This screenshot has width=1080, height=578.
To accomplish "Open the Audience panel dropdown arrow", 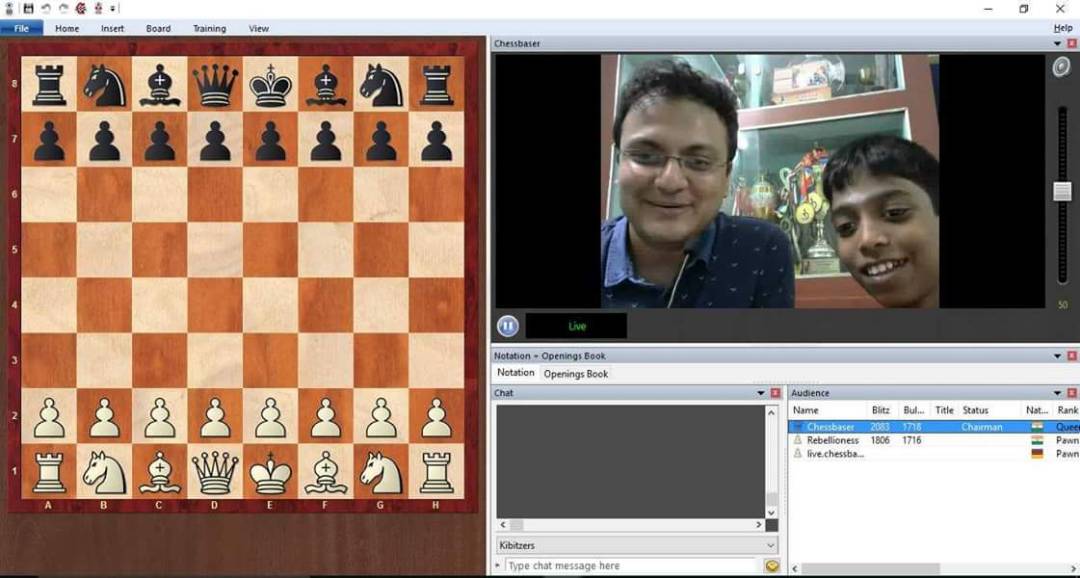I will coord(1058,393).
